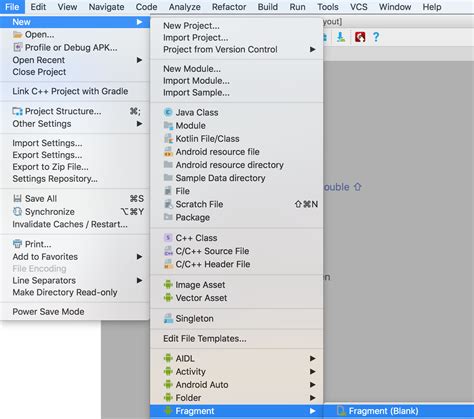
Task: Open the Window menu
Action: [395, 7]
